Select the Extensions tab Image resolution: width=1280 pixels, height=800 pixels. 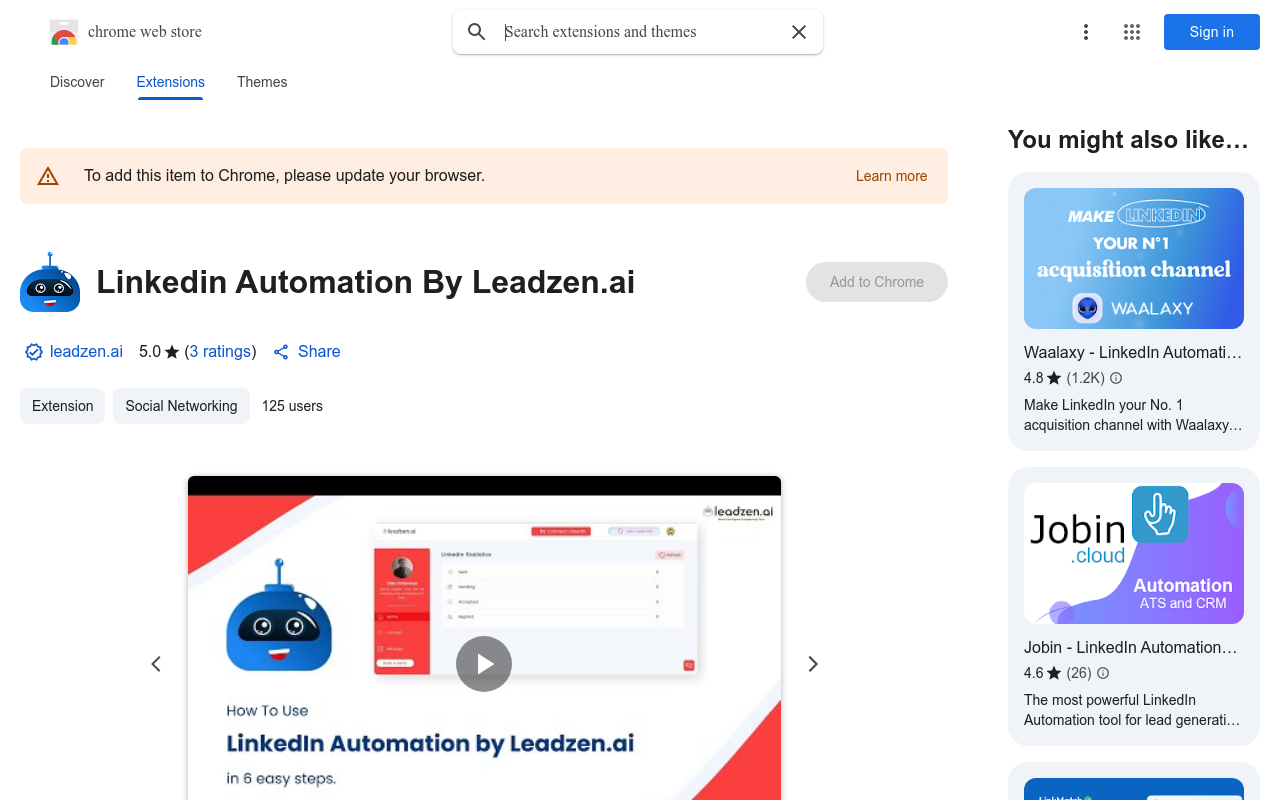171,82
